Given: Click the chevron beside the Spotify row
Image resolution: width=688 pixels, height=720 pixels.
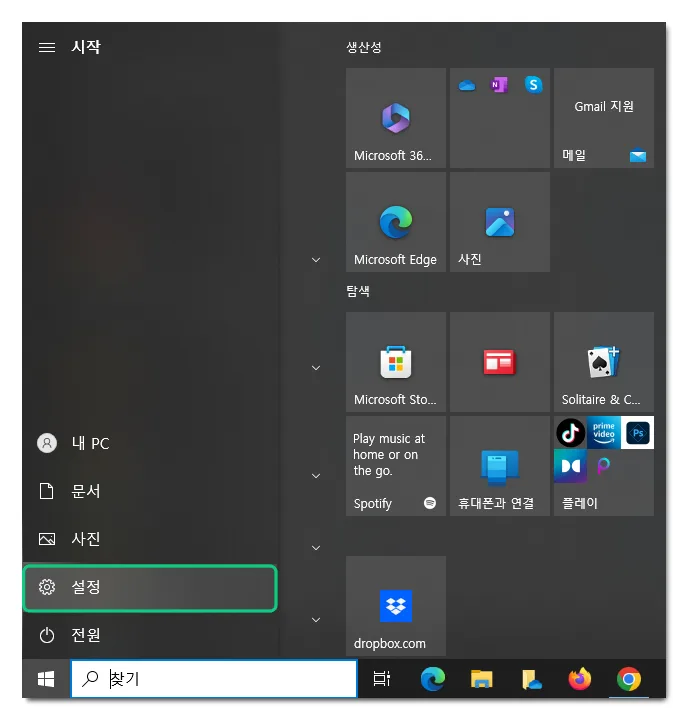Looking at the screenshot, I should (x=316, y=476).
